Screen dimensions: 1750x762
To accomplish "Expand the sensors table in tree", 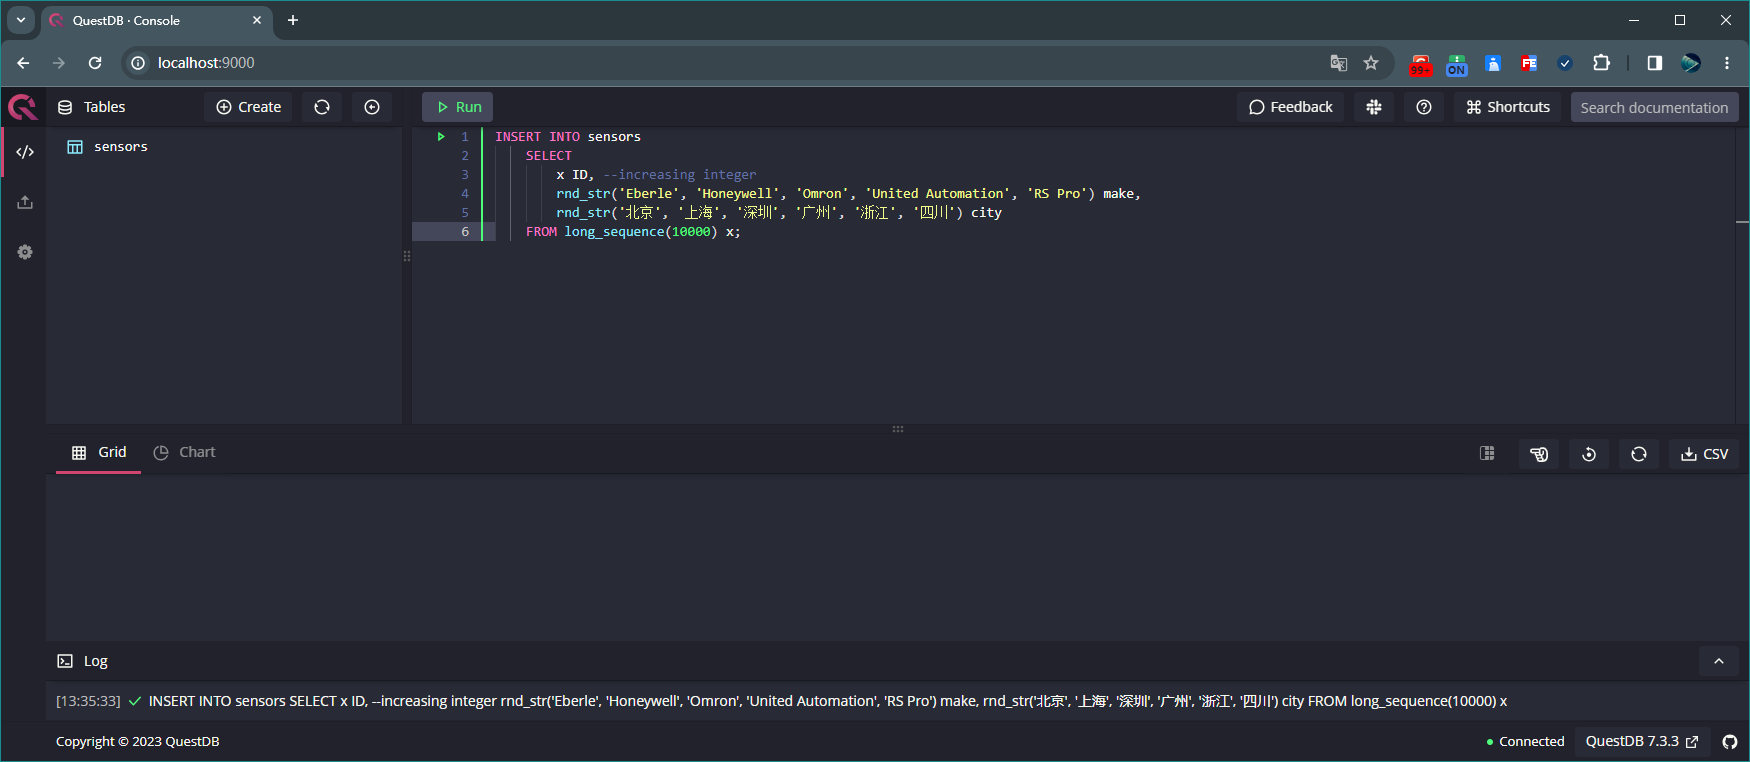I will (x=120, y=147).
